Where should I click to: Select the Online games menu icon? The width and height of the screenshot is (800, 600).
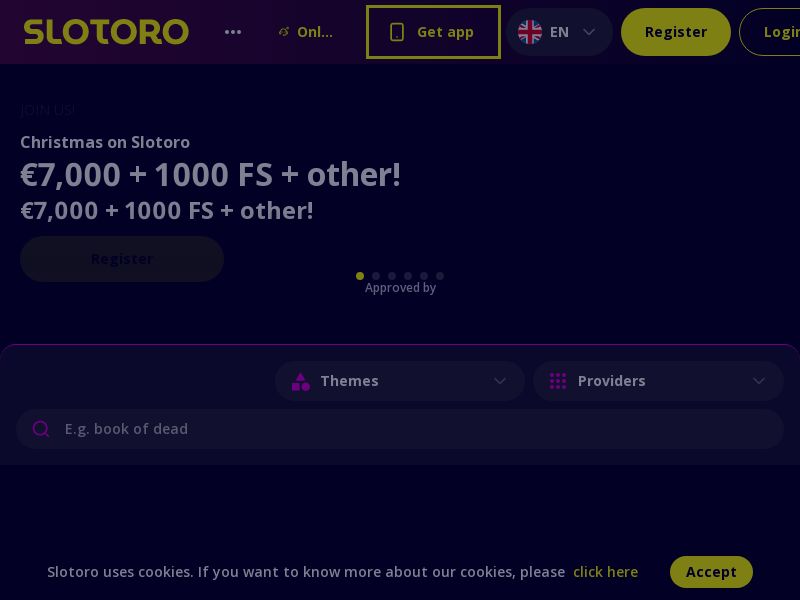[x=284, y=32]
